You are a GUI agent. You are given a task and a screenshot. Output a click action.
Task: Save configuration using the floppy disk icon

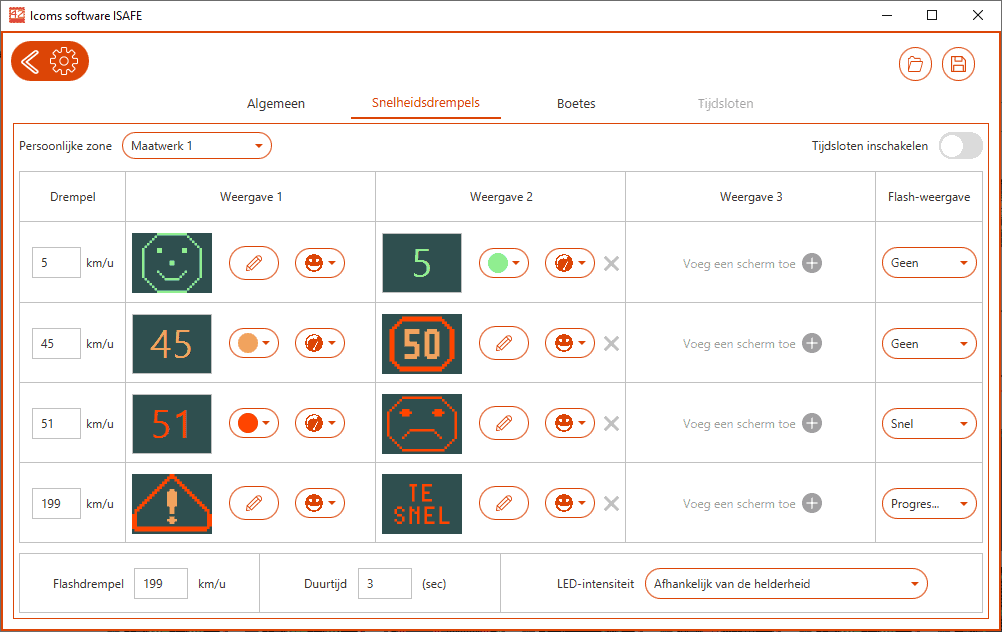pyautogui.click(x=958, y=65)
